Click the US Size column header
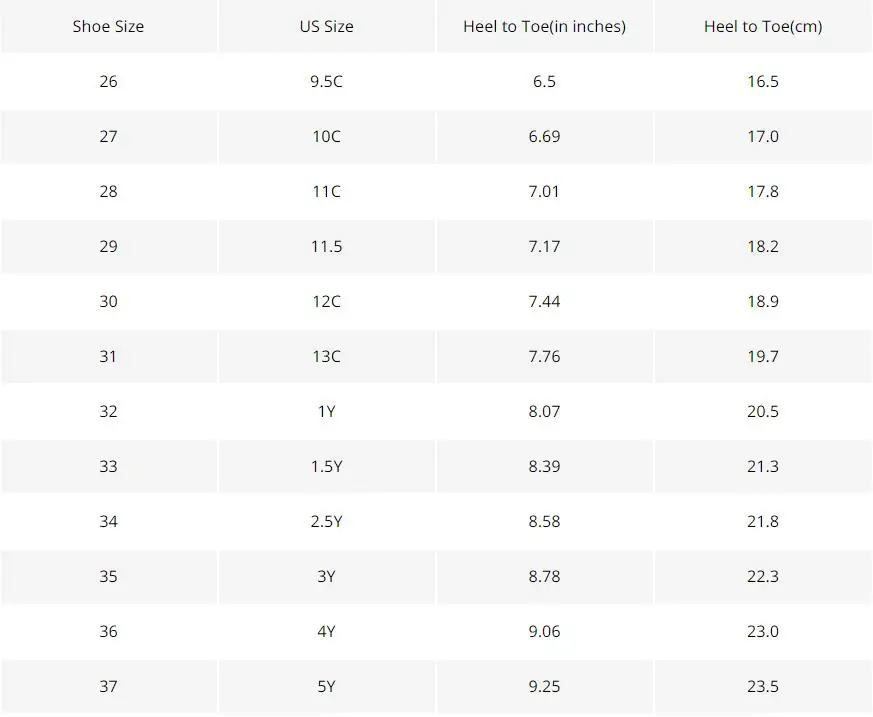Viewport: 873px width, 717px height. [x=326, y=26]
